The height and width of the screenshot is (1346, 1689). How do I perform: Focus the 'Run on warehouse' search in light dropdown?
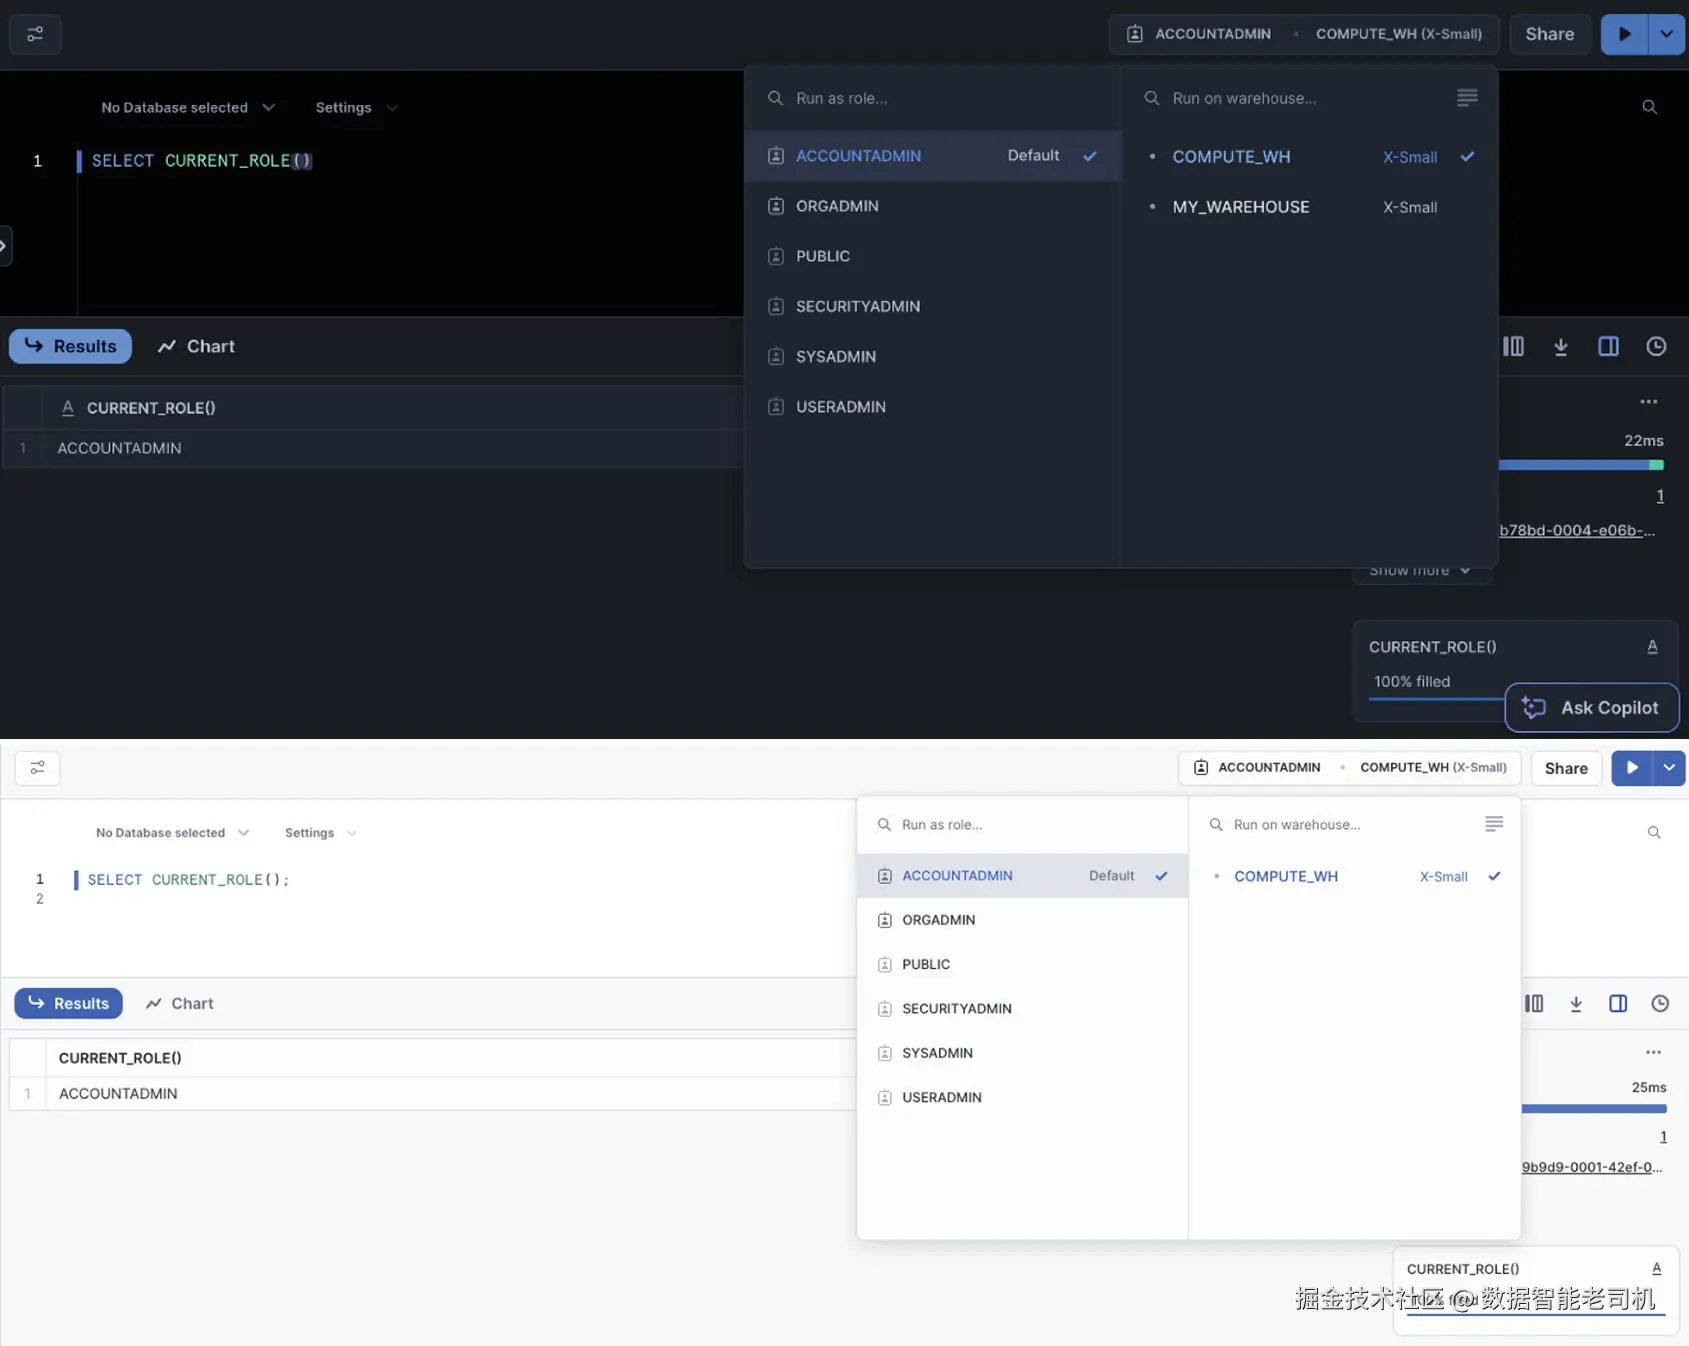click(1342, 824)
